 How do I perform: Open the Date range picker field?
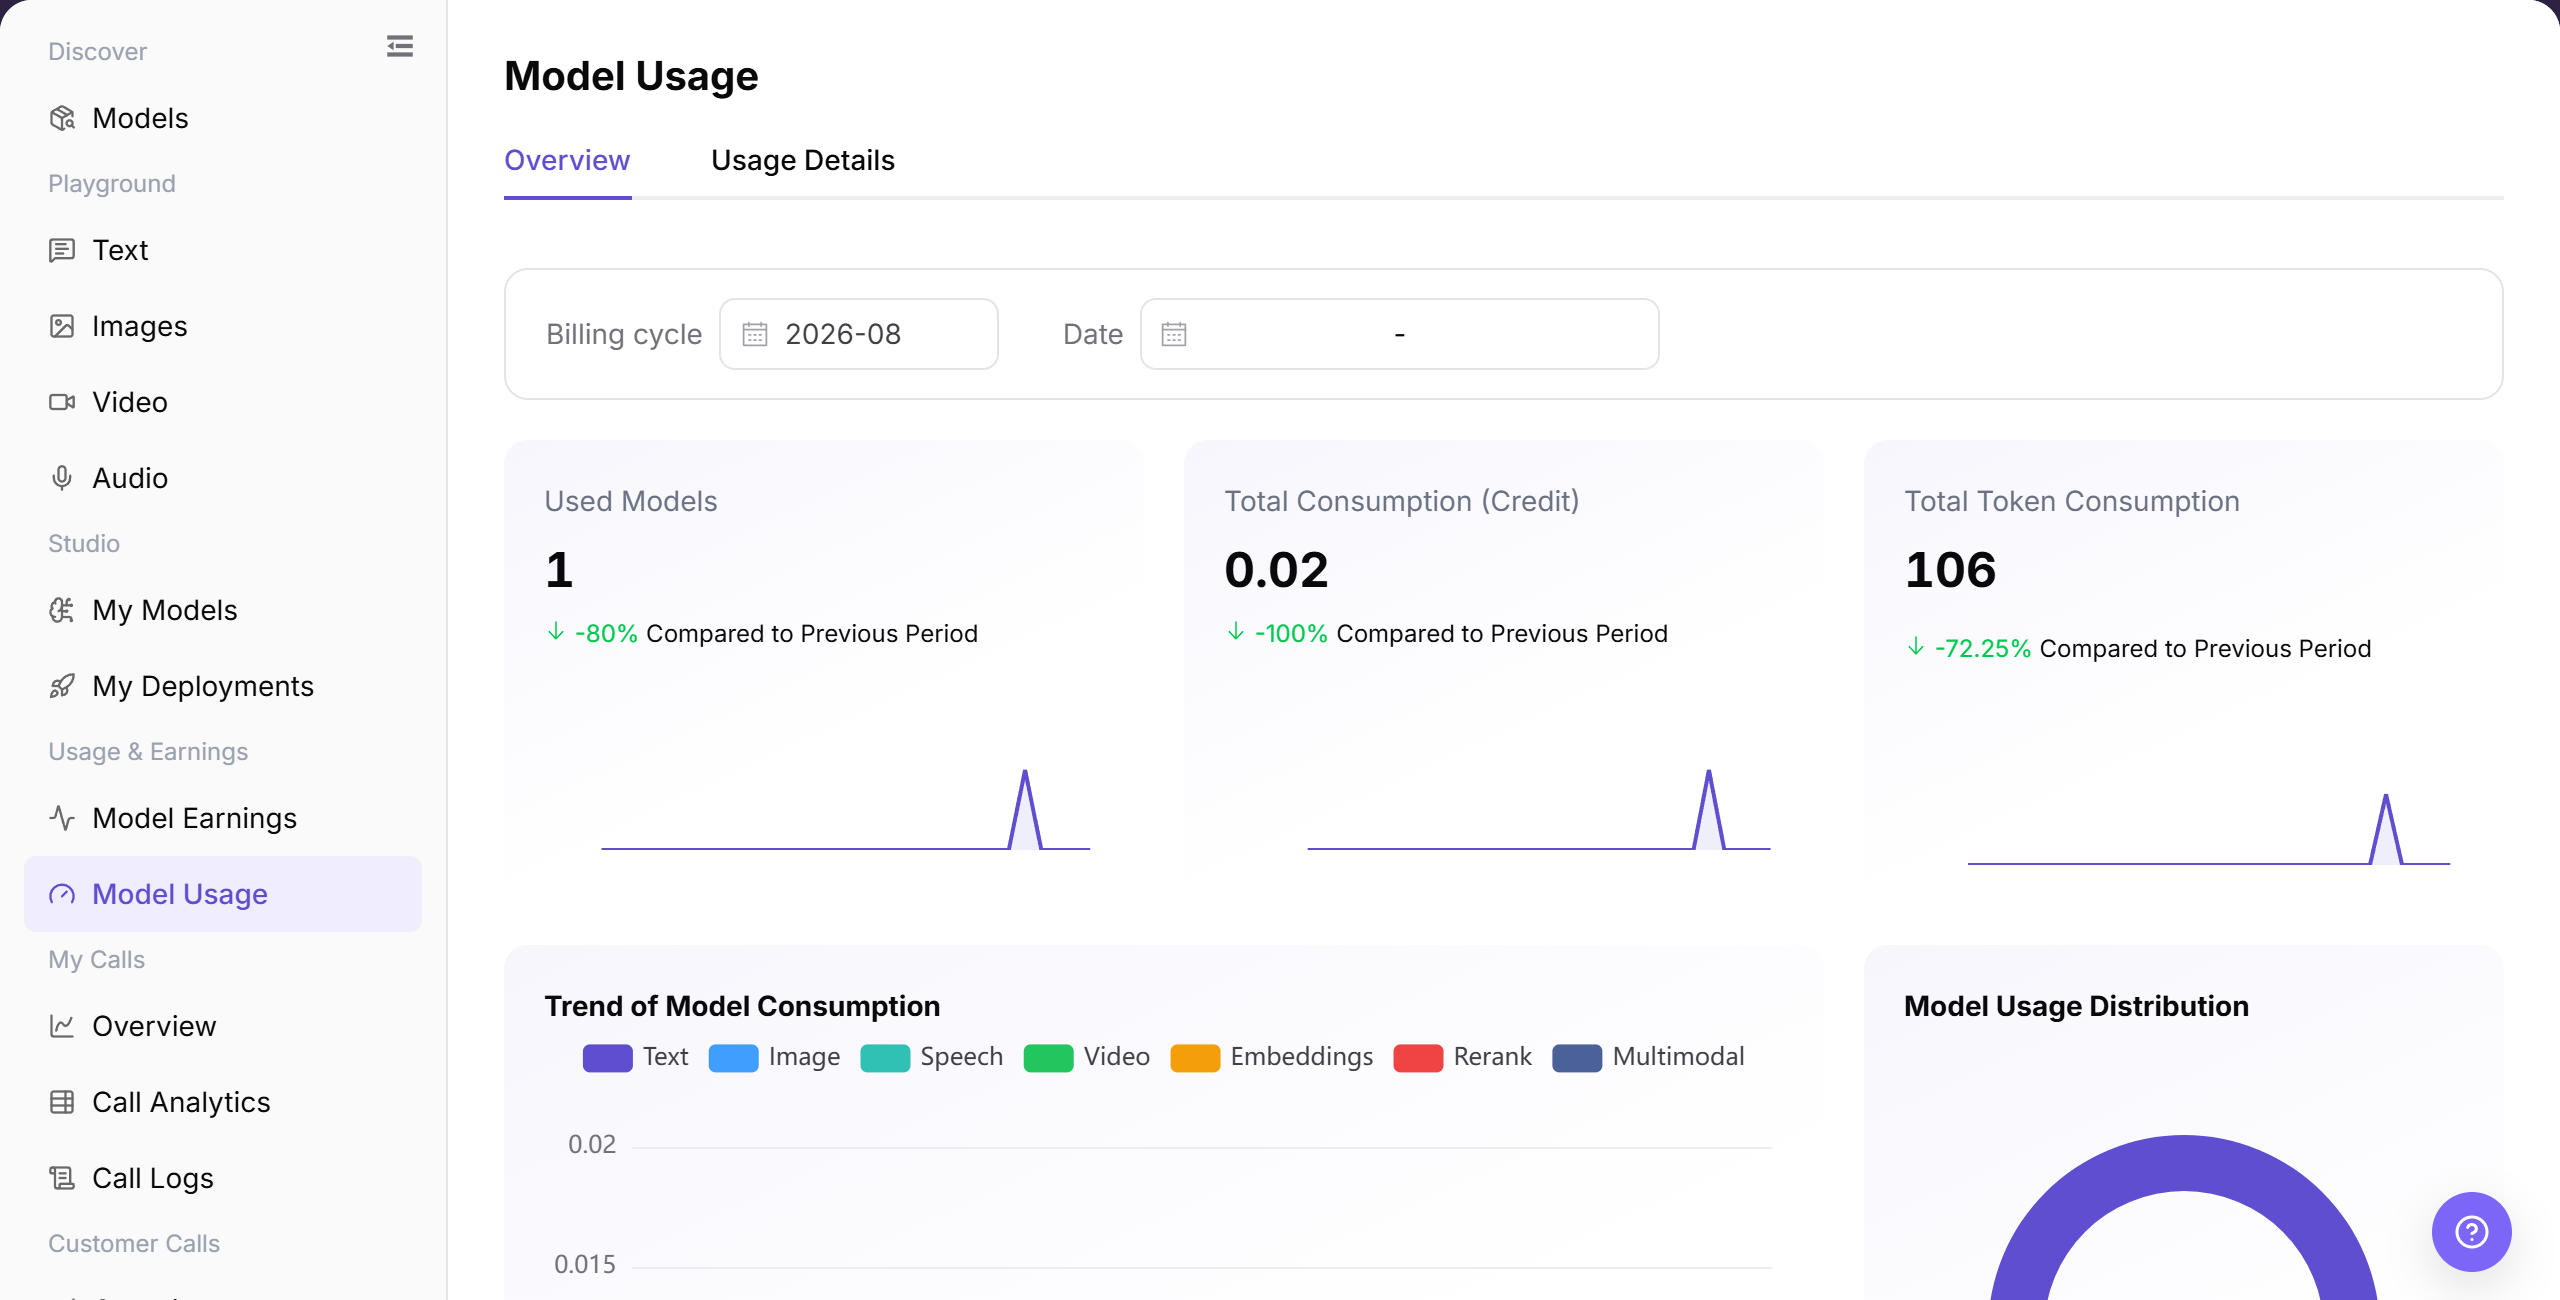[x=1400, y=334]
